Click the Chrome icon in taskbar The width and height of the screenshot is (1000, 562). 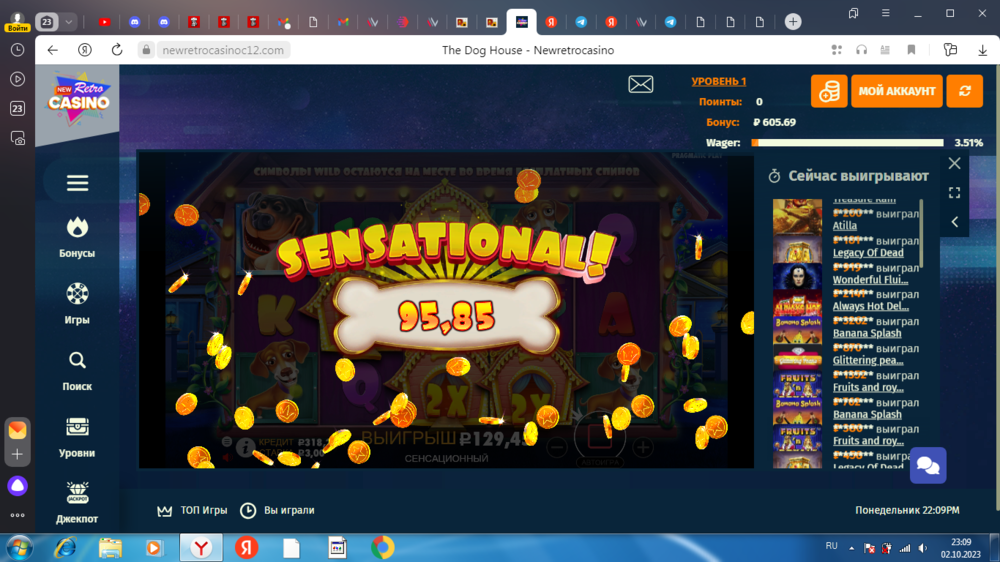point(382,548)
